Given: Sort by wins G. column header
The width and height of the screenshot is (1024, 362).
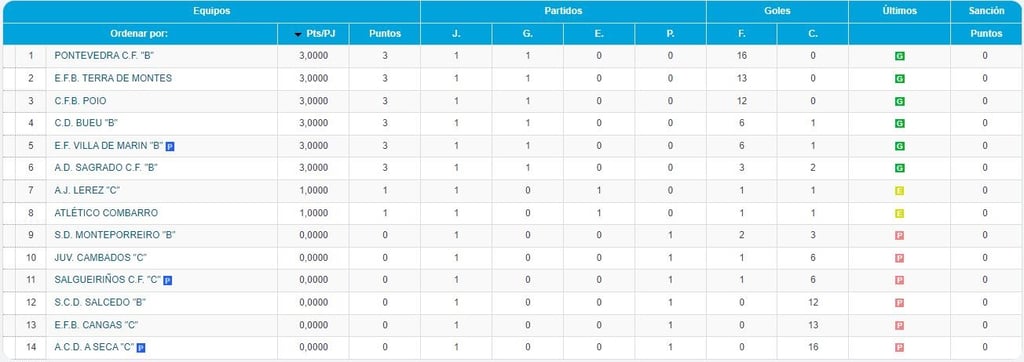Looking at the screenshot, I should pos(527,34).
